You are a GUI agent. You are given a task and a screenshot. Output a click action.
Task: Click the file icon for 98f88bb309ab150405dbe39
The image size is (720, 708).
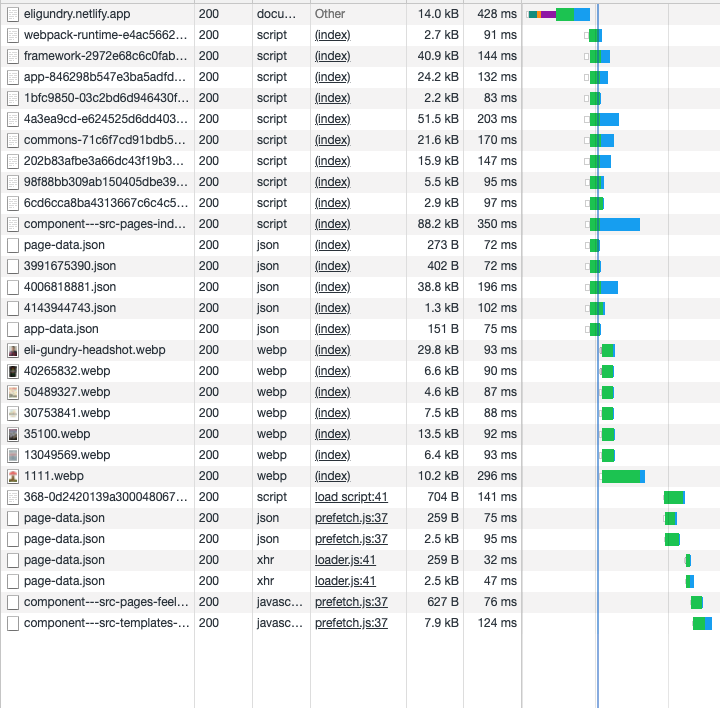click(x=13, y=182)
